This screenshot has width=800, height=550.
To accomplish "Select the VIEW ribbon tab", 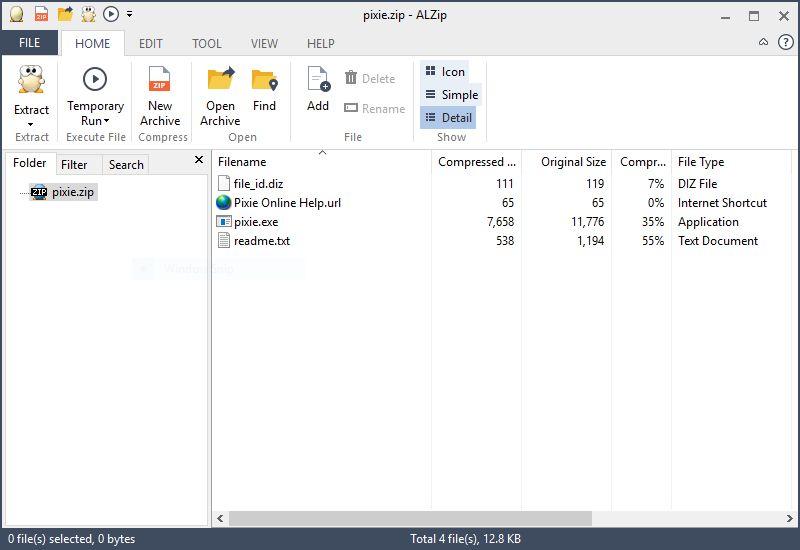I will 264,43.
